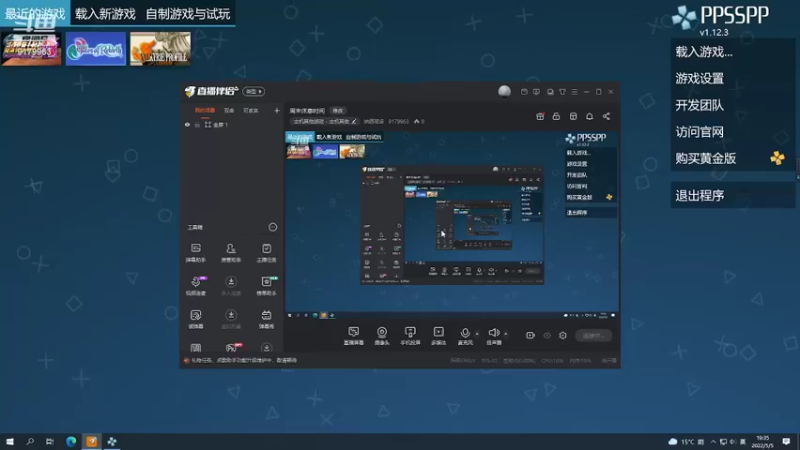
Task: Add a 手机投屏 phone cast source
Action: 410,336
